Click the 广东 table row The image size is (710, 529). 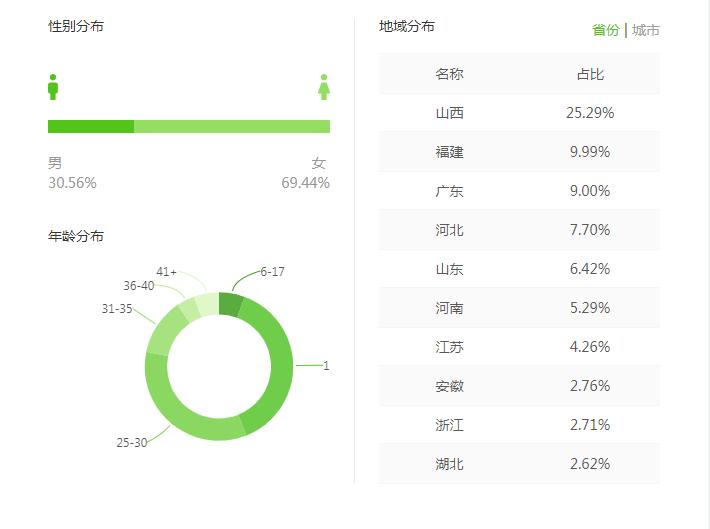(519, 191)
